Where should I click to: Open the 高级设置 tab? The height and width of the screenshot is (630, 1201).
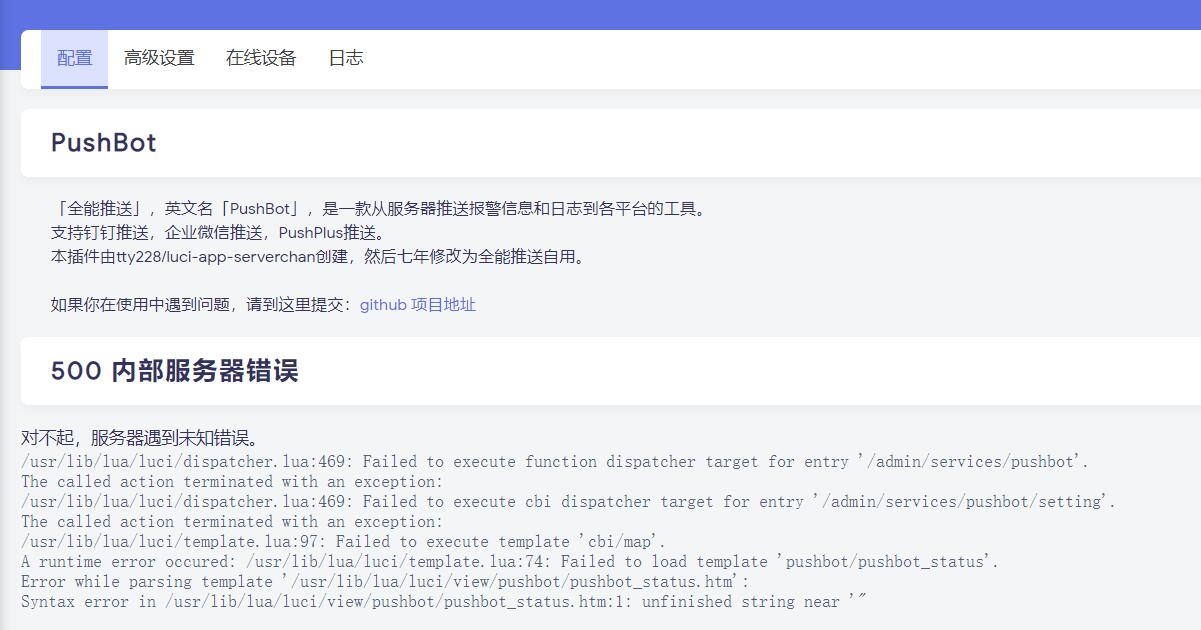(159, 58)
